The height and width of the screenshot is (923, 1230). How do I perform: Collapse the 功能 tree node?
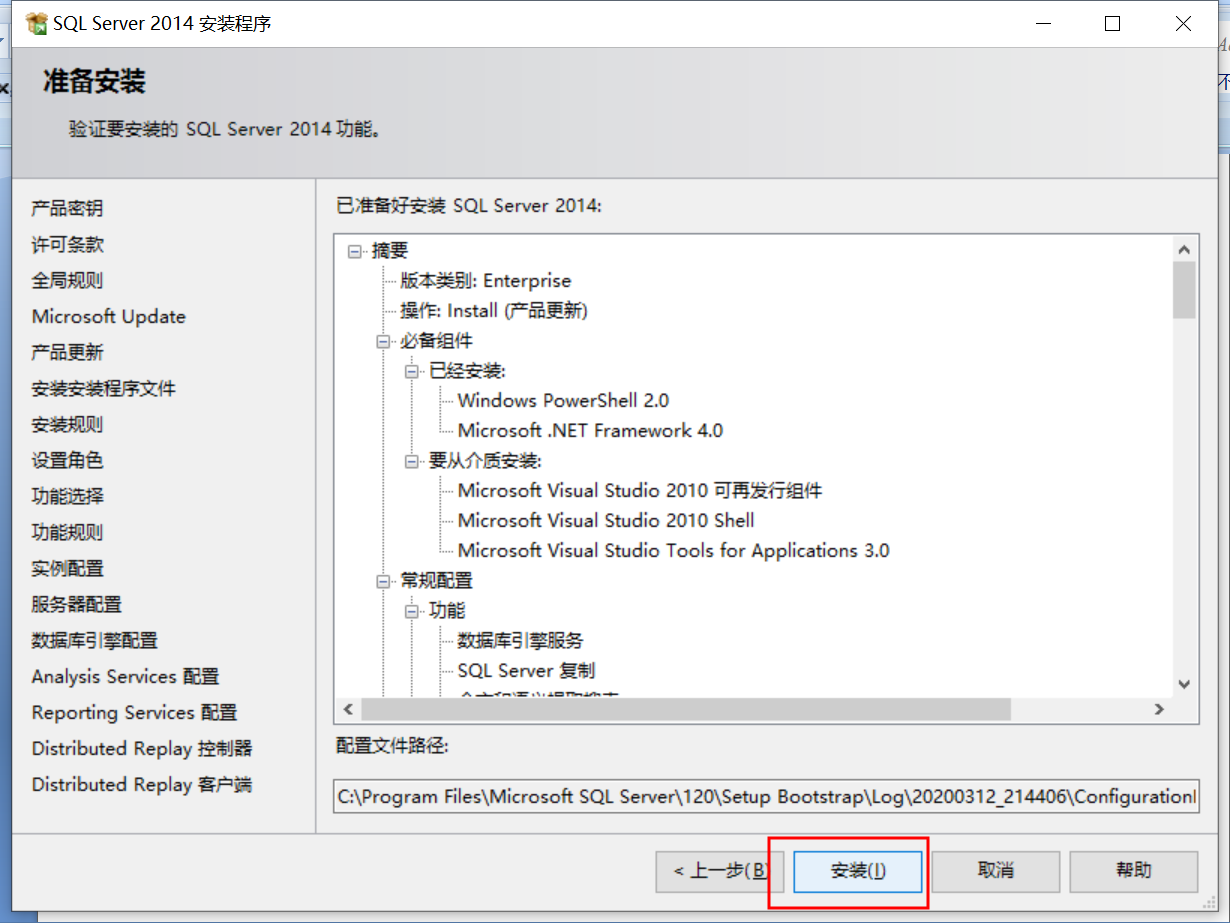[412, 611]
